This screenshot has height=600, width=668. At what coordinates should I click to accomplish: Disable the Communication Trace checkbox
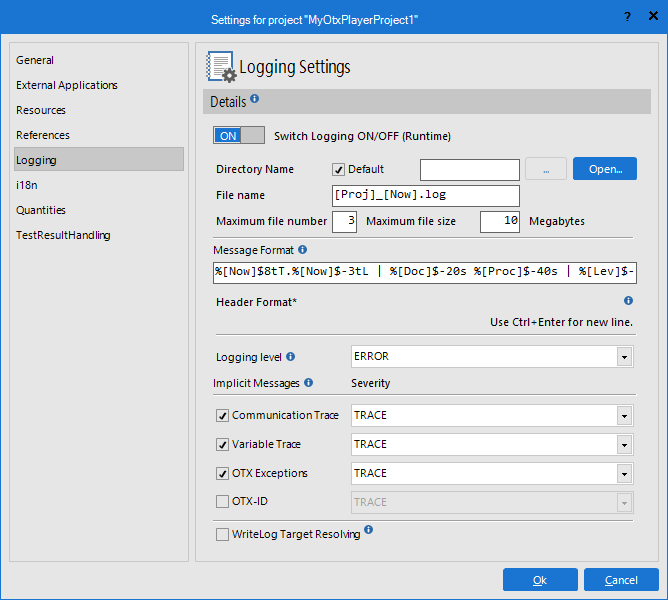pos(222,415)
